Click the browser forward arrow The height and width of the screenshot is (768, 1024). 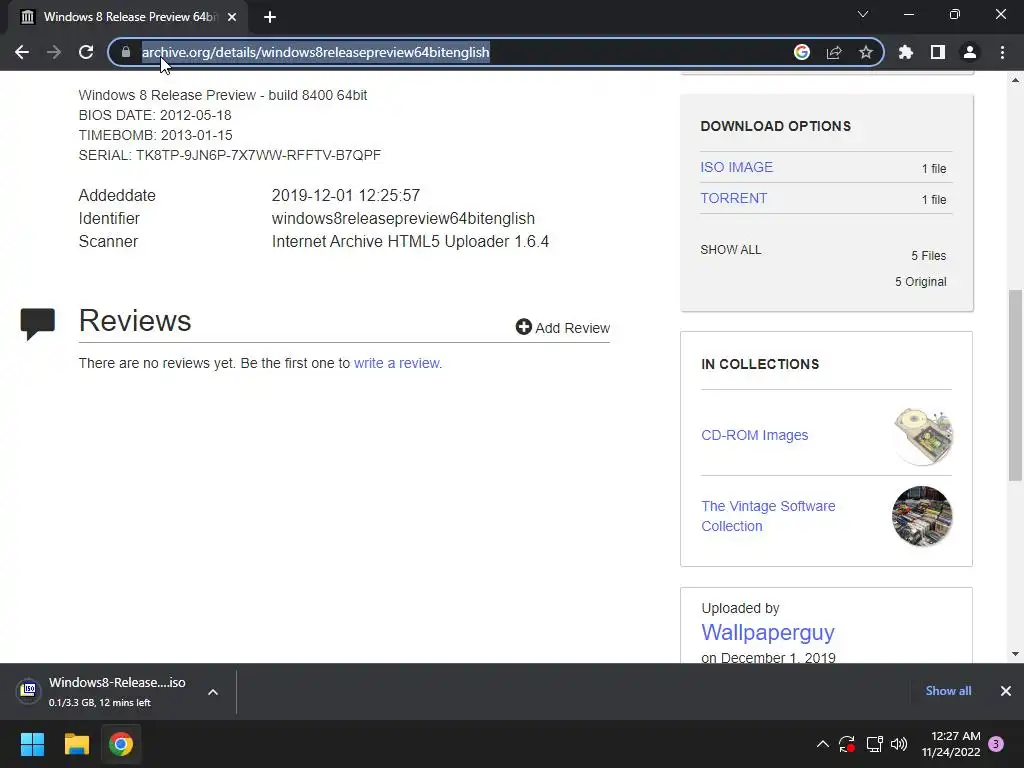(54, 52)
